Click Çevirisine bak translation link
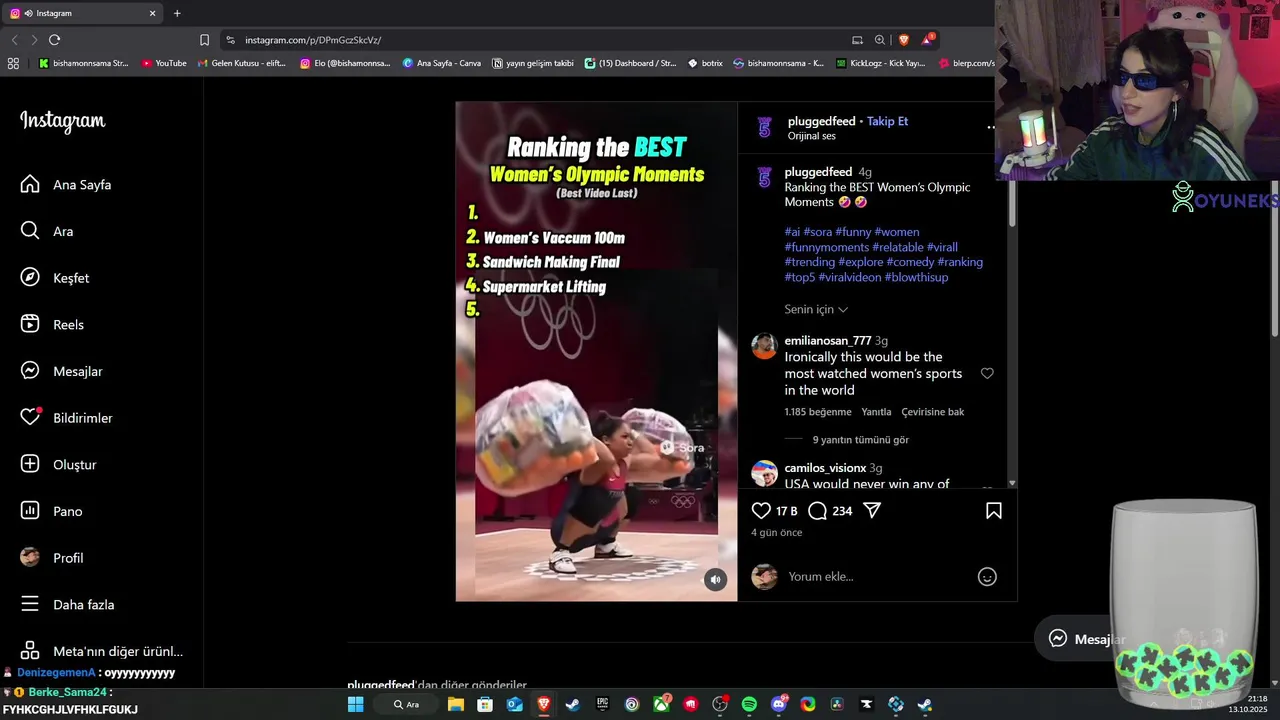Image resolution: width=1280 pixels, height=720 pixels. (x=932, y=412)
